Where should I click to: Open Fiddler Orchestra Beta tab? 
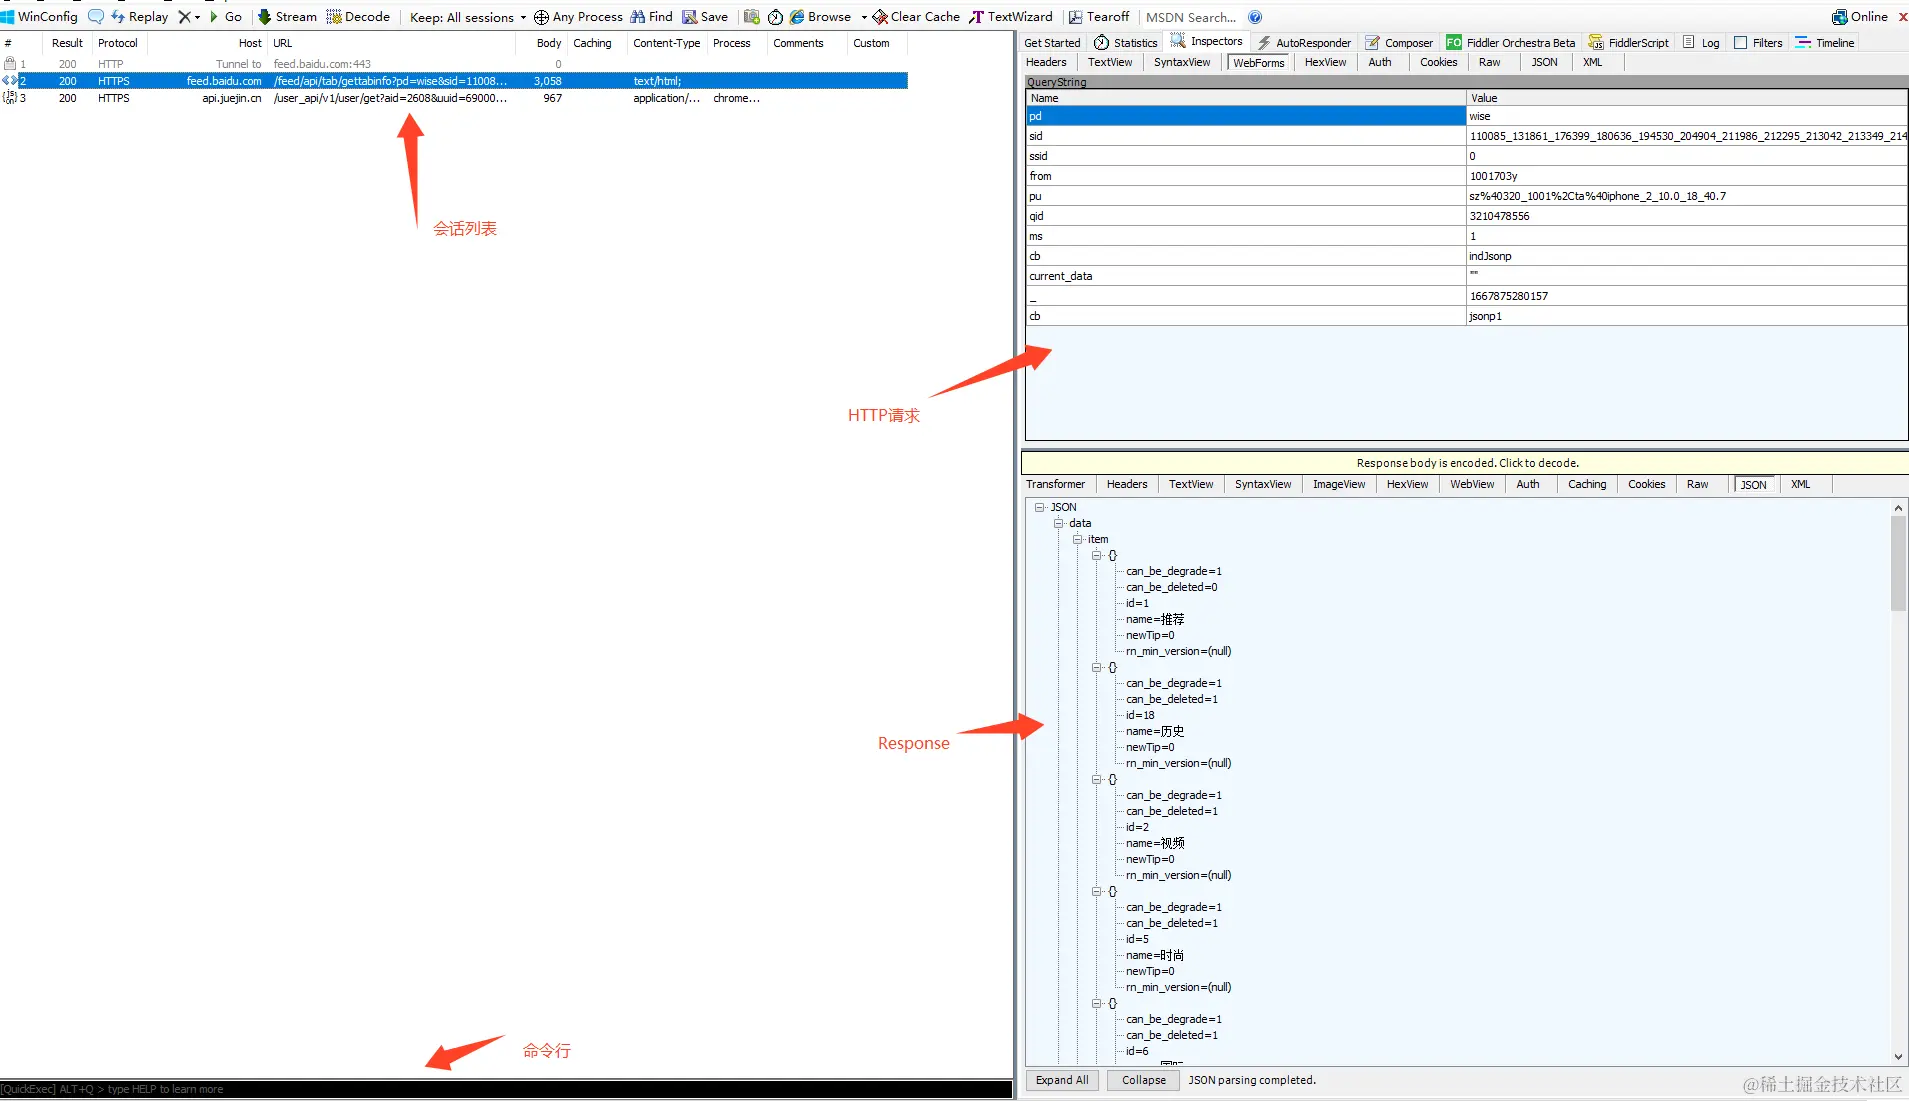tap(1510, 42)
